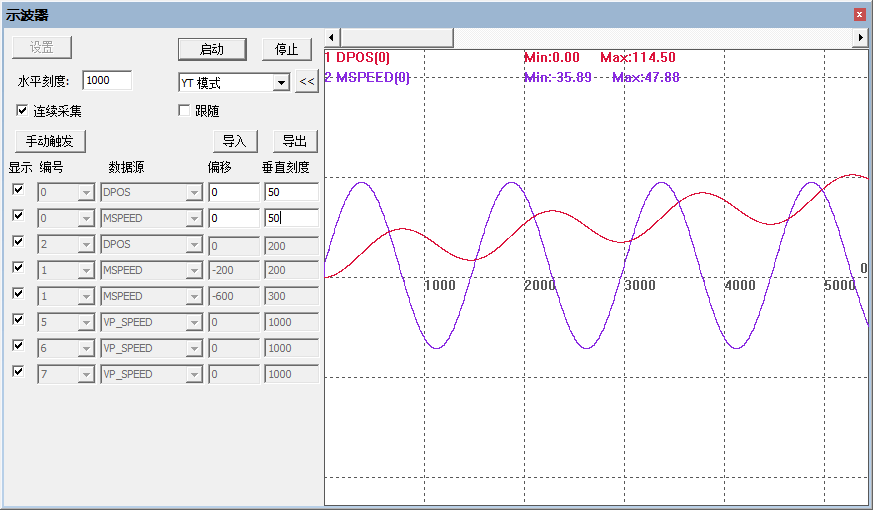The image size is (873, 510).
Task: Collapse the panel with the << button
Action: pos(307,81)
